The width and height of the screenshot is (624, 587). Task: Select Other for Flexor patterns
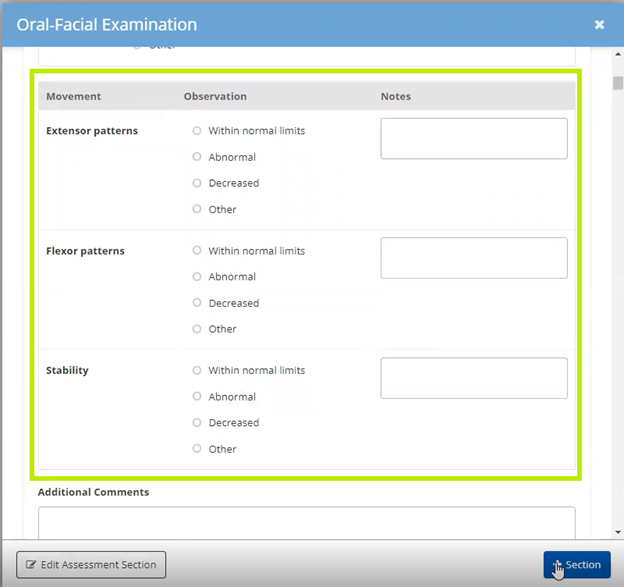197,329
